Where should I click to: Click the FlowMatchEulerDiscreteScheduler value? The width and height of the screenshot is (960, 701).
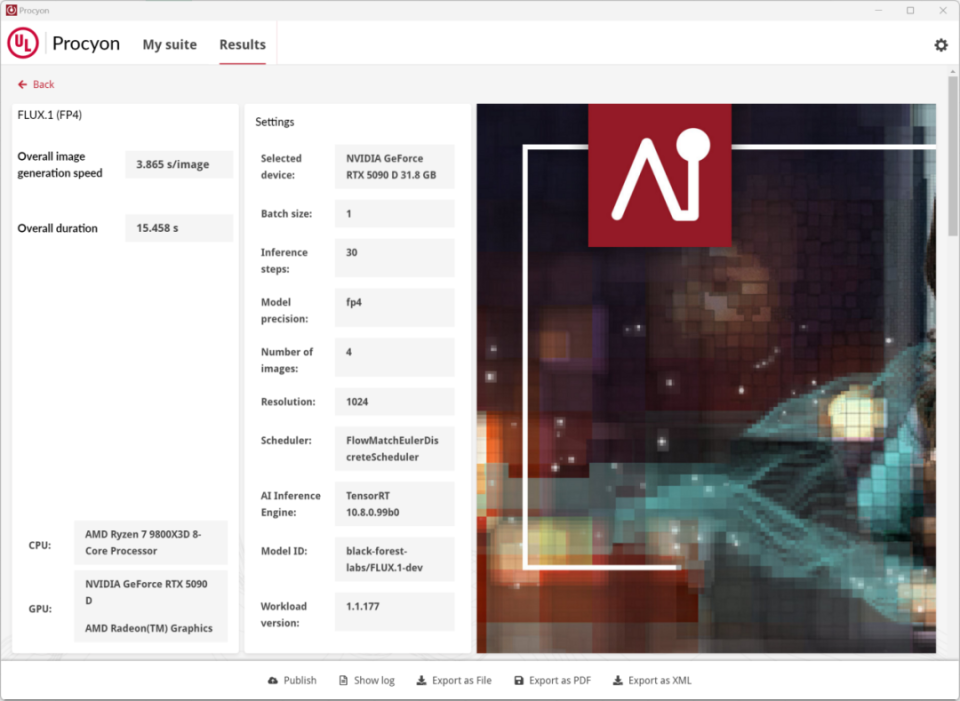(394, 449)
